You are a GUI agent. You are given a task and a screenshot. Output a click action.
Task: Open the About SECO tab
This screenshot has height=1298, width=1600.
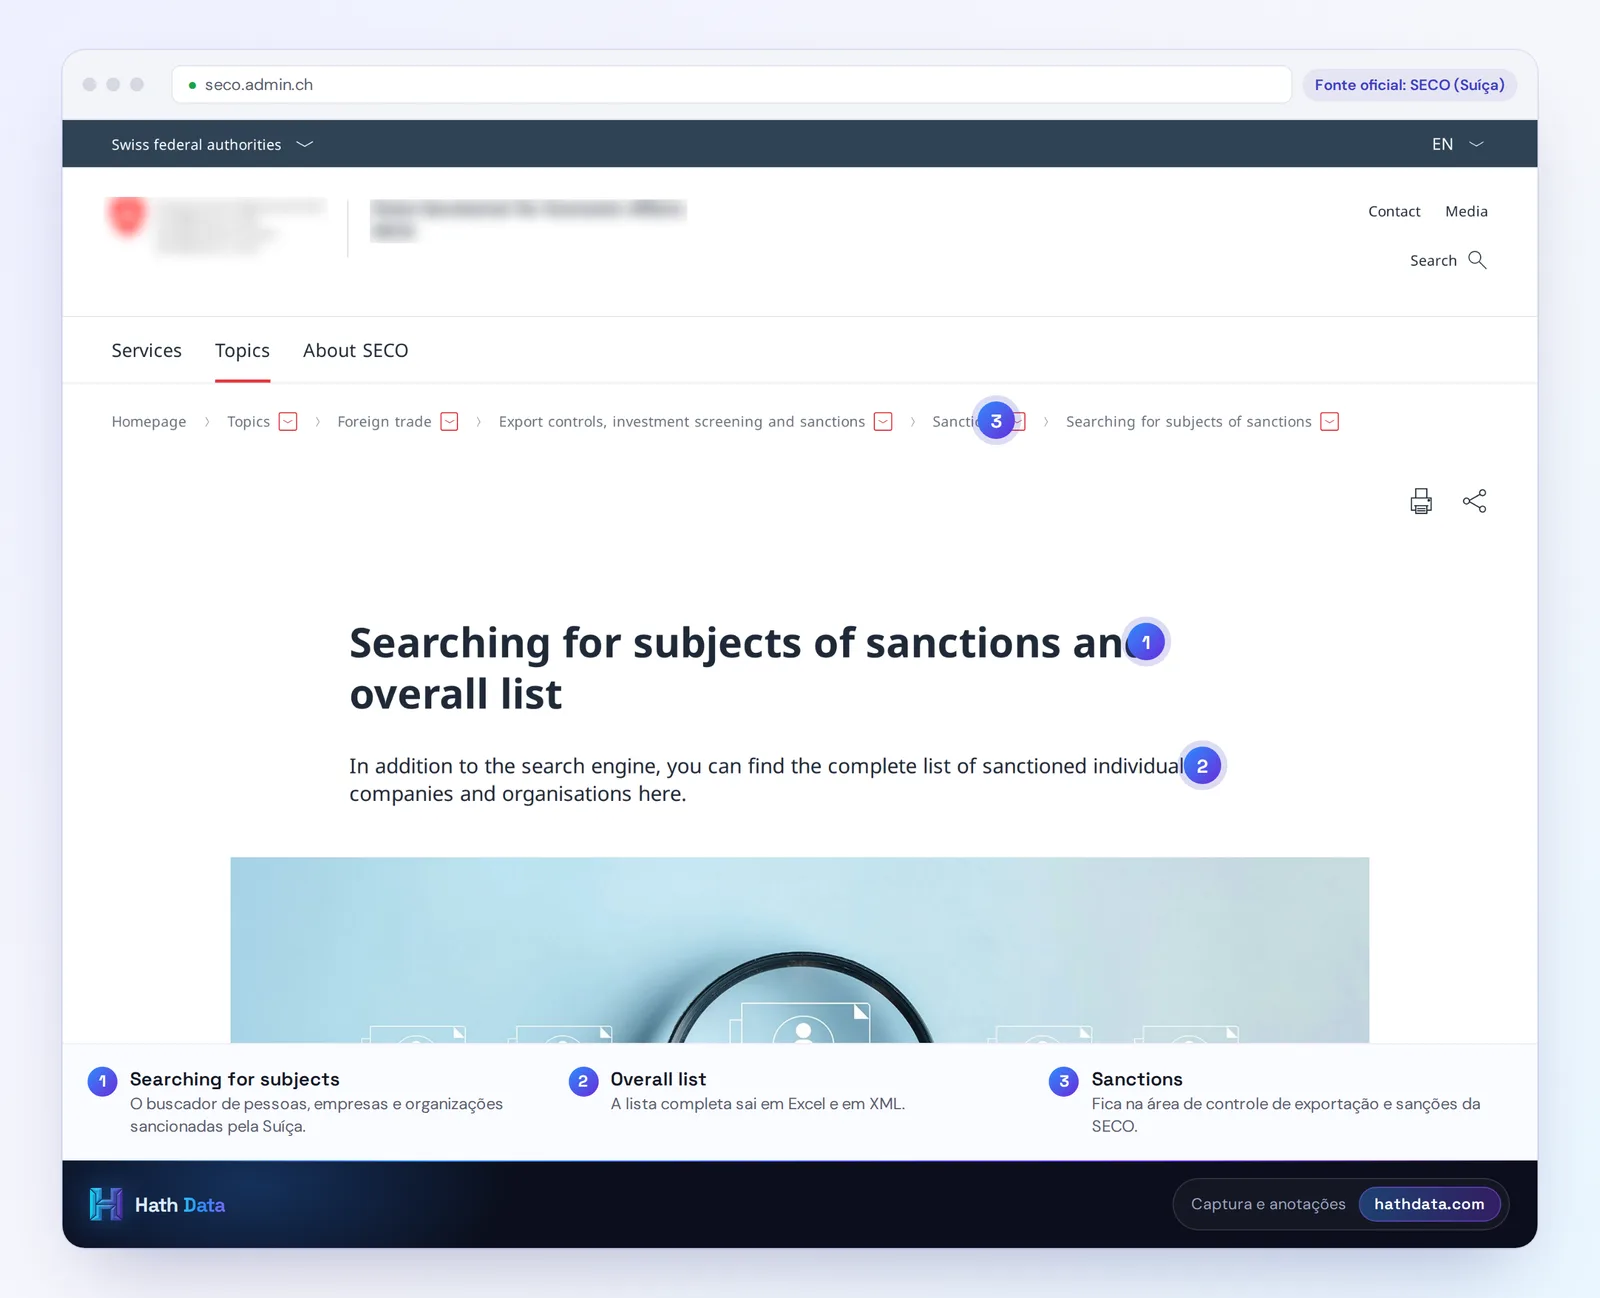(356, 350)
